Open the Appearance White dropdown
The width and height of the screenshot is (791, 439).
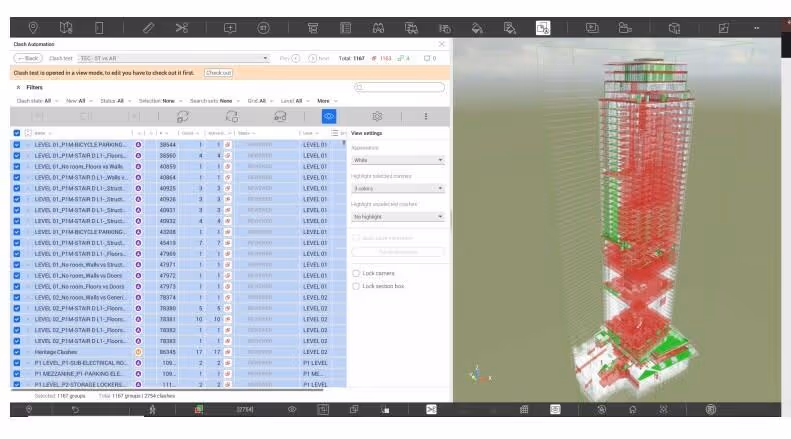tap(398, 160)
